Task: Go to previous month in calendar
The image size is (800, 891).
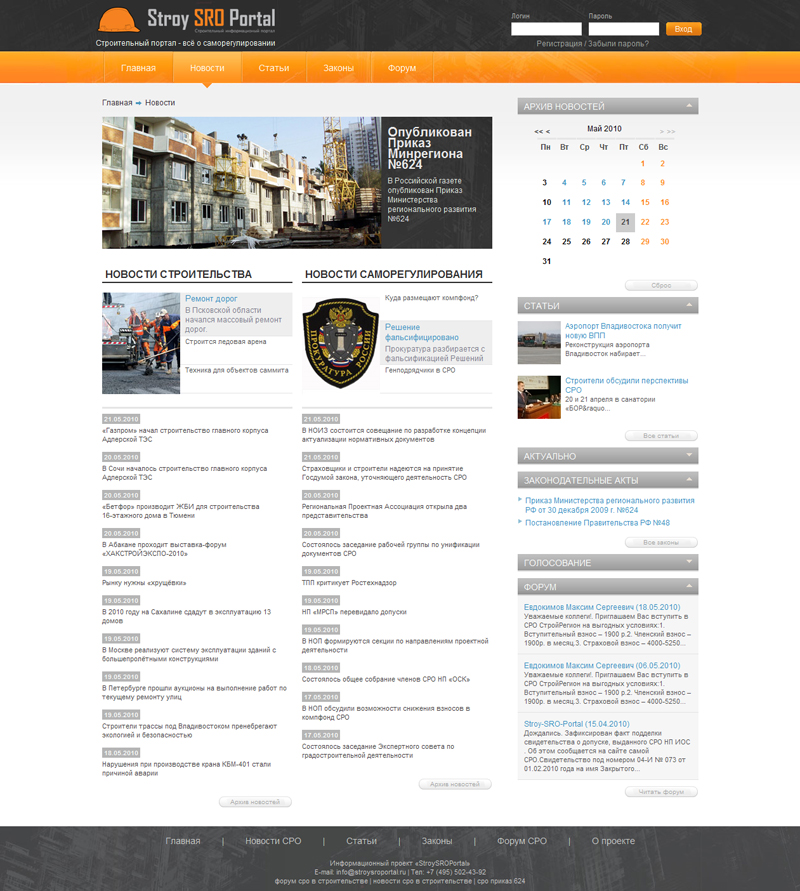Action: click(548, 131)
